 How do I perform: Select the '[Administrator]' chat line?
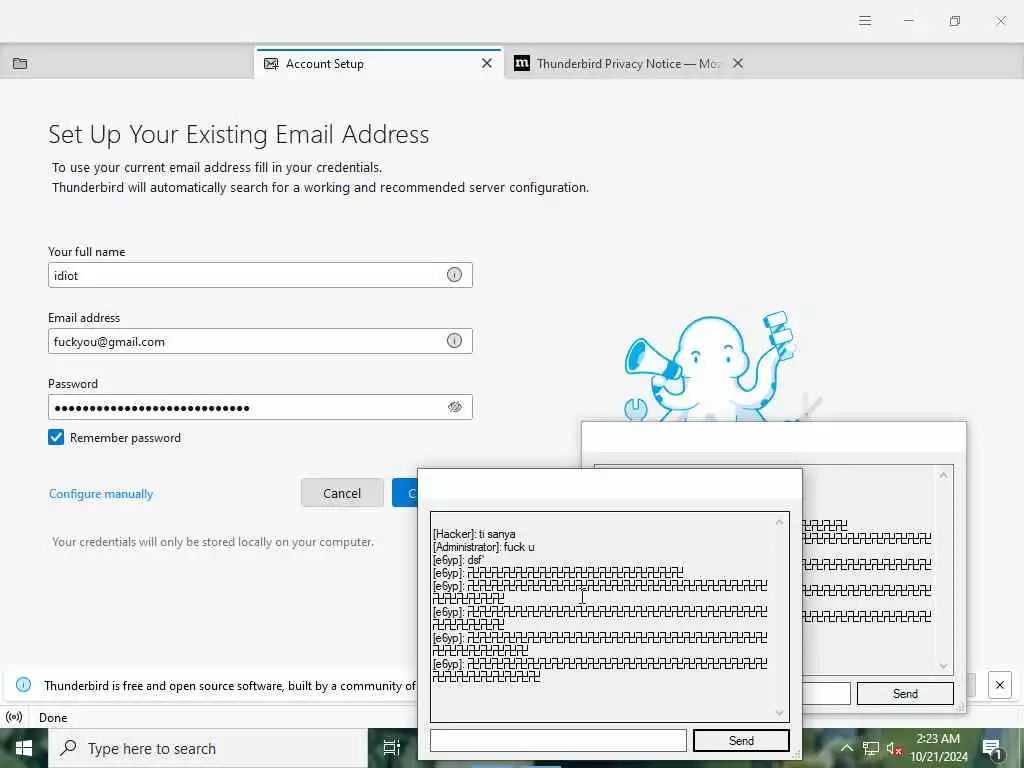[484, 547]
